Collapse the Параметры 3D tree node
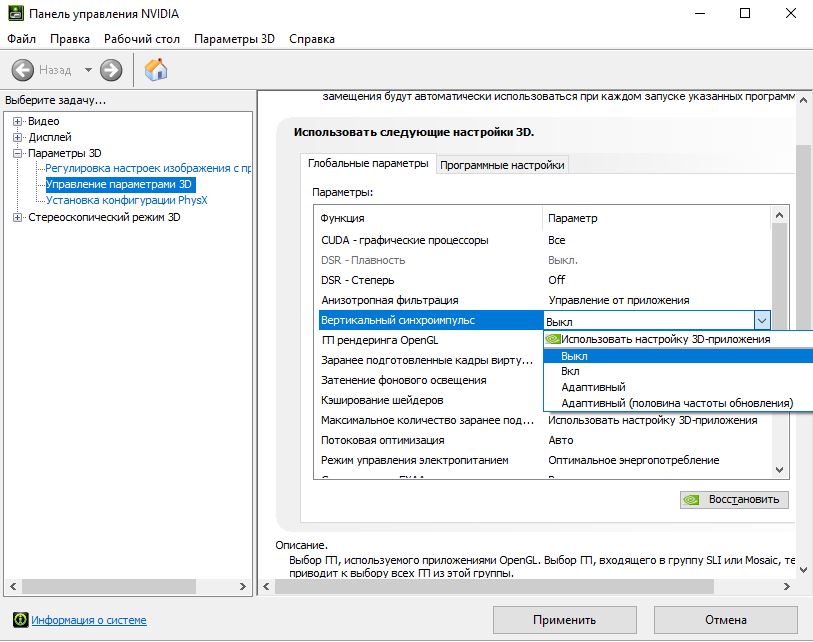813x642 pixels. tap(18, 153)
